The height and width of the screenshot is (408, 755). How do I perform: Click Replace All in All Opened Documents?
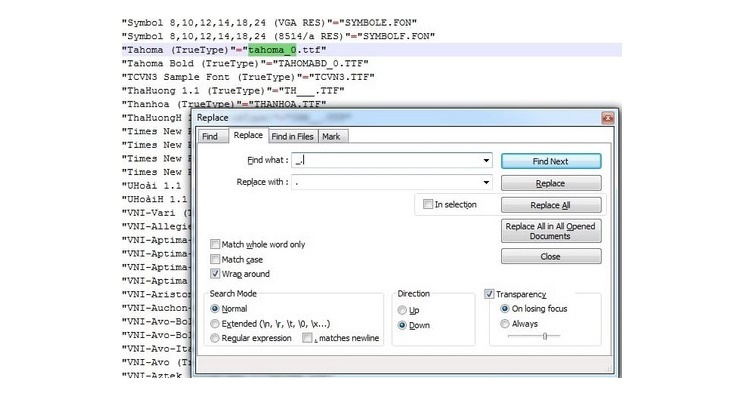[x=550, y=231]
